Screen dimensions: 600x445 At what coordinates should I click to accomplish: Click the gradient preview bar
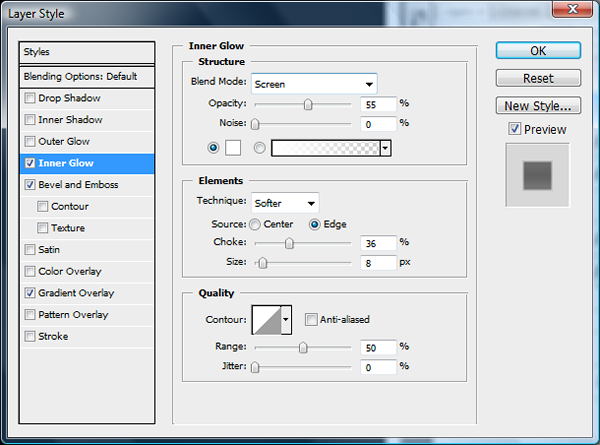(325, 147)
